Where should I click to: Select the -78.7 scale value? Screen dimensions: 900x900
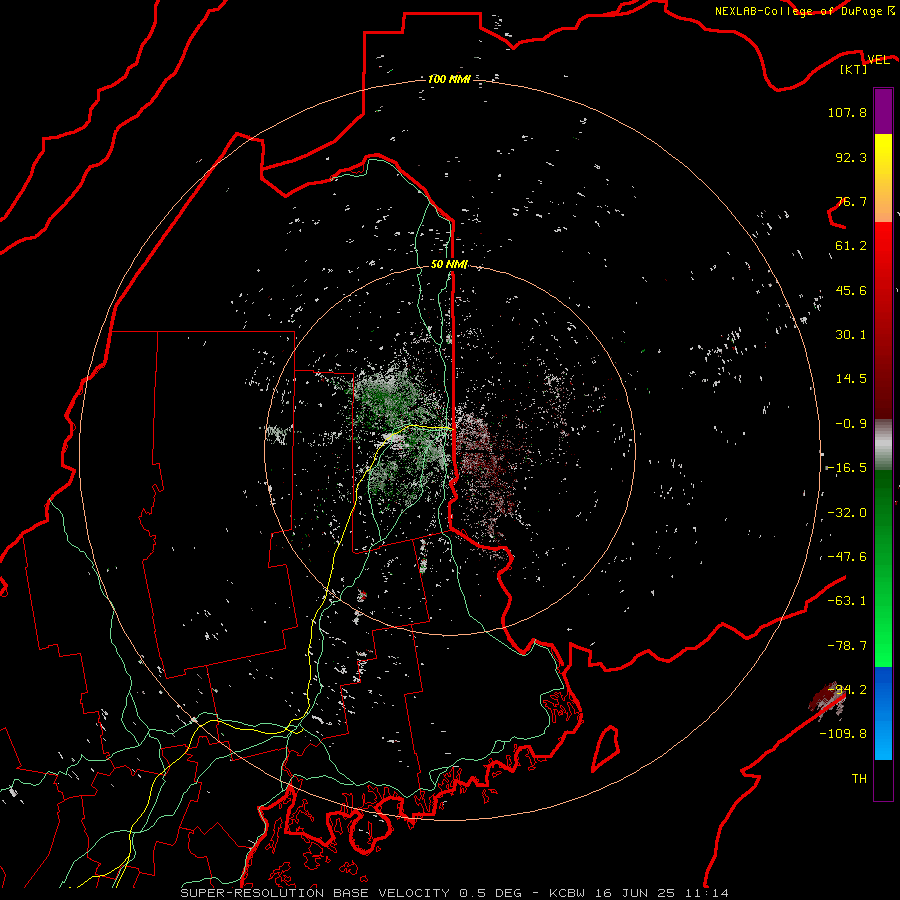(847, 646)
